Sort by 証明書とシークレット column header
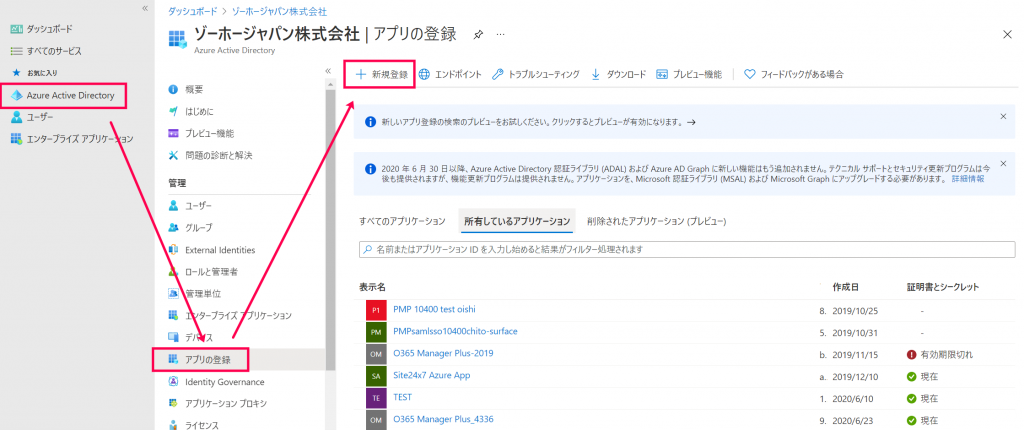Viewport: 1024px width, 430px height. tap(942, 287)
